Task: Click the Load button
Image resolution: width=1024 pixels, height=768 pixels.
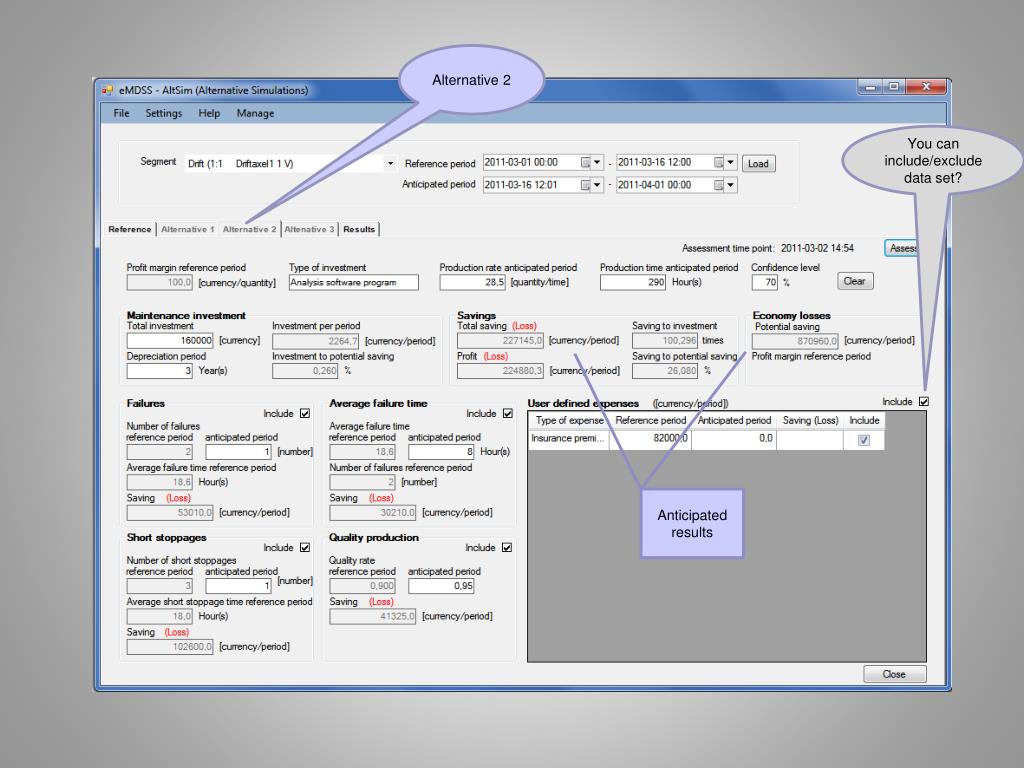Action: point(758,163)
